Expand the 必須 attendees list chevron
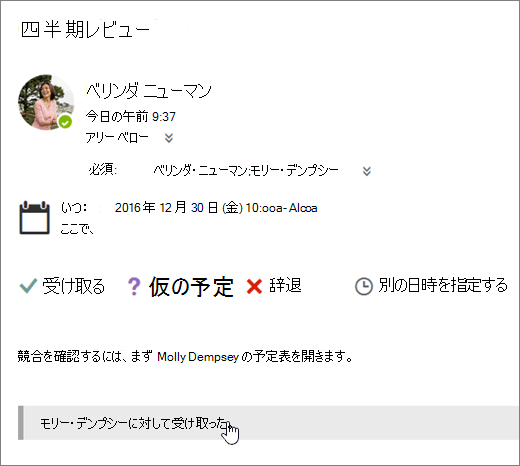Viewport: 520px width, 466px height. pyautogui.click(x=367, y=171)
